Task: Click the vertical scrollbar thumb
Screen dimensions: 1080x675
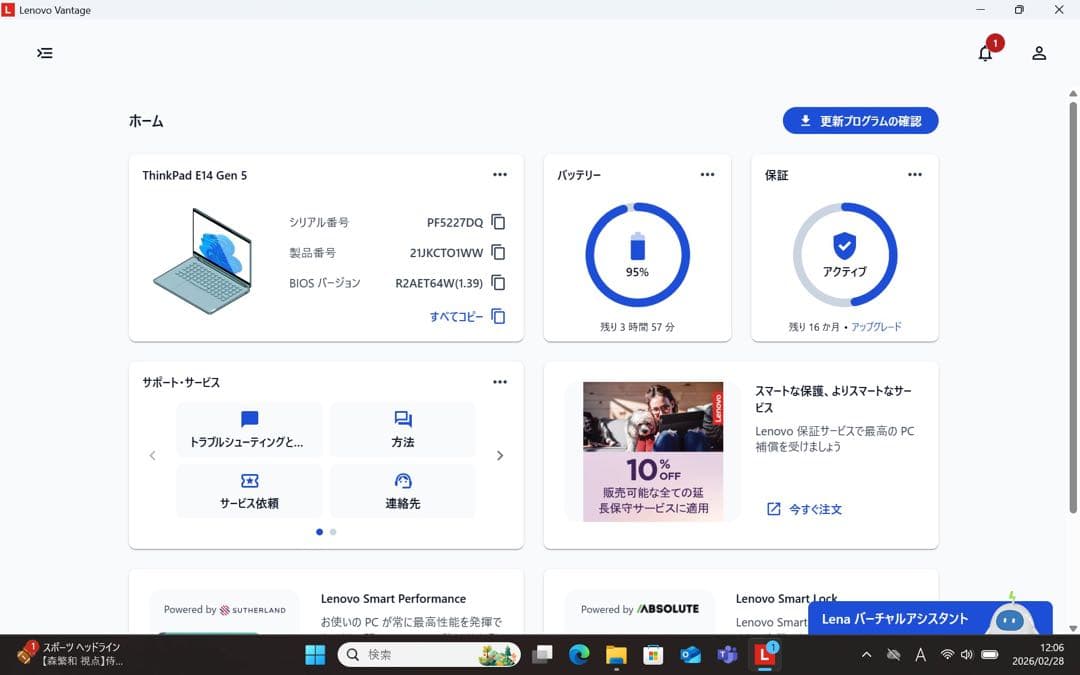Action: (x=1073, y=307)
